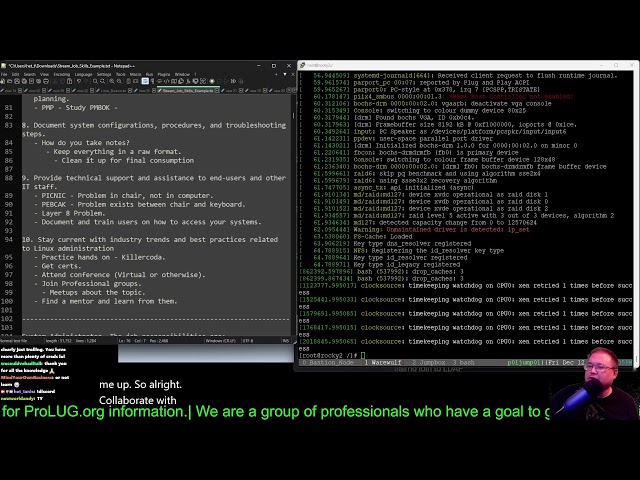Click the Notepad++ title bar app icon
640x480 pixels.
tap(3, 66)
